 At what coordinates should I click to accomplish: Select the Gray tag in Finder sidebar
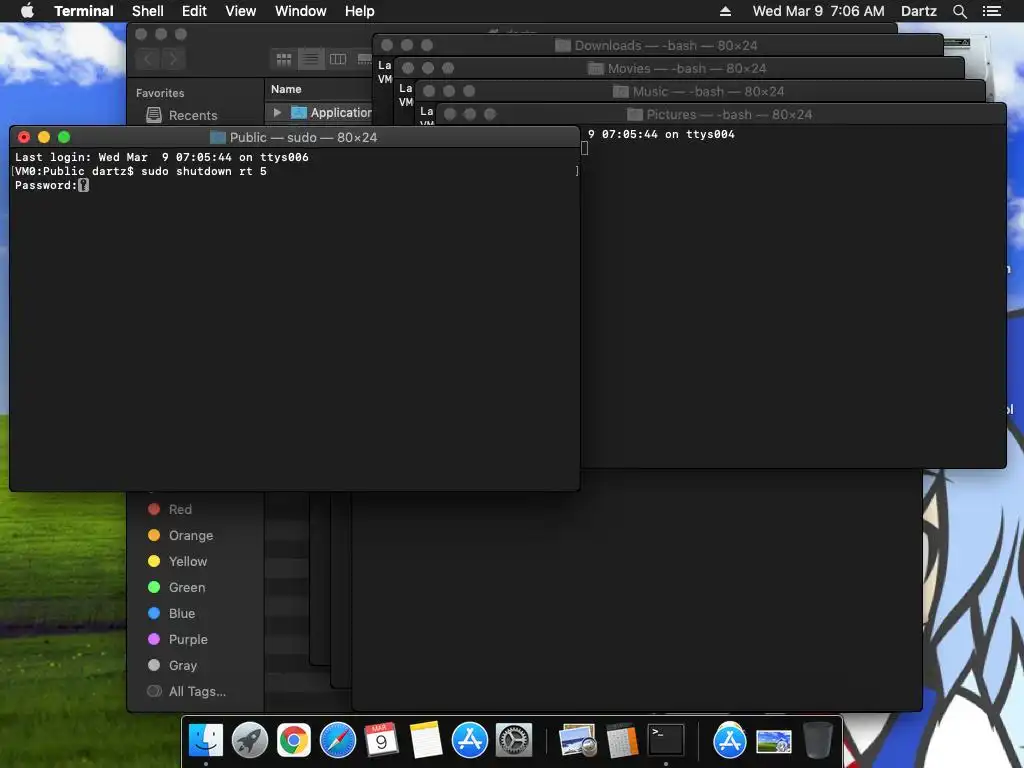(x=182, y=665)
